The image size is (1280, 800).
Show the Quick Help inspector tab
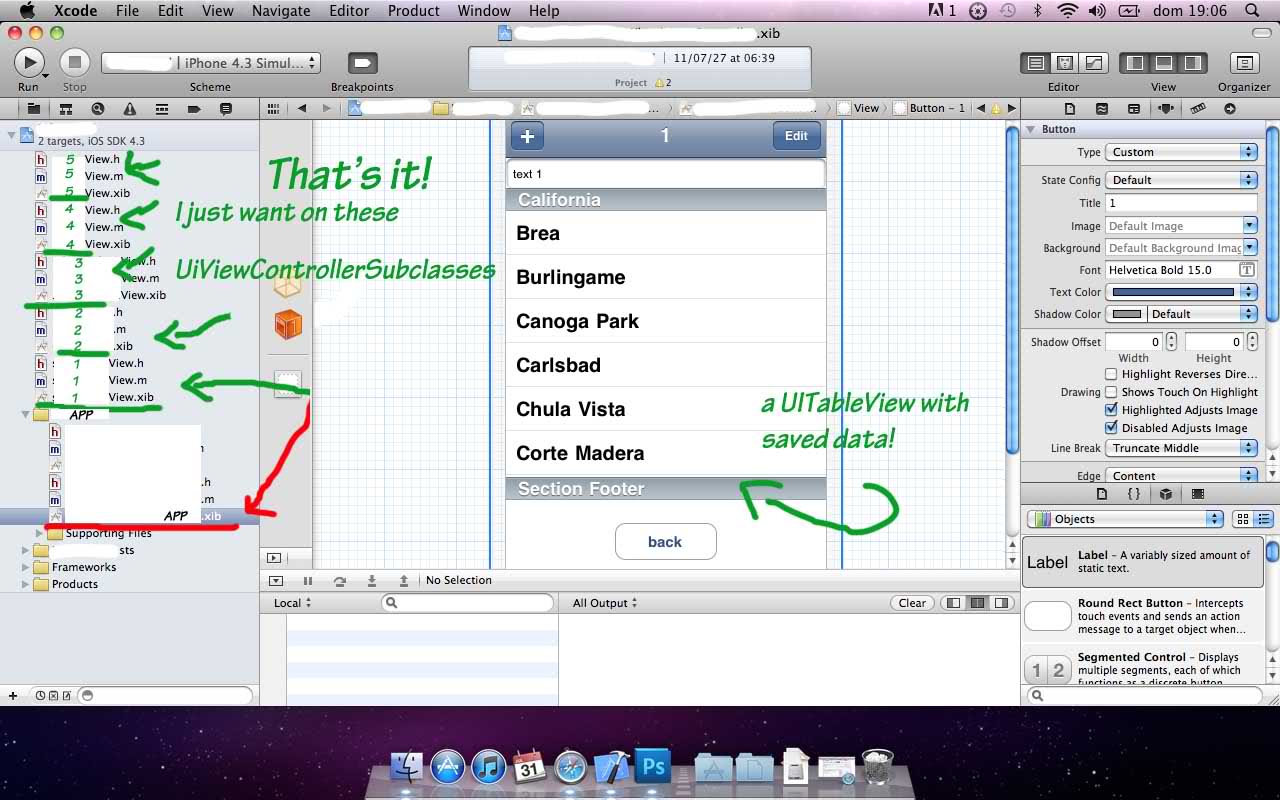point(1102,108)
